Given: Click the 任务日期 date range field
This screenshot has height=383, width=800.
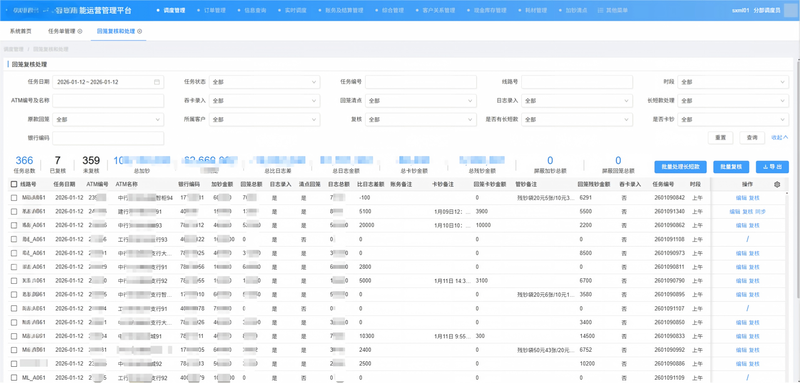Looking at the screenshot, I should pos(109,82).
